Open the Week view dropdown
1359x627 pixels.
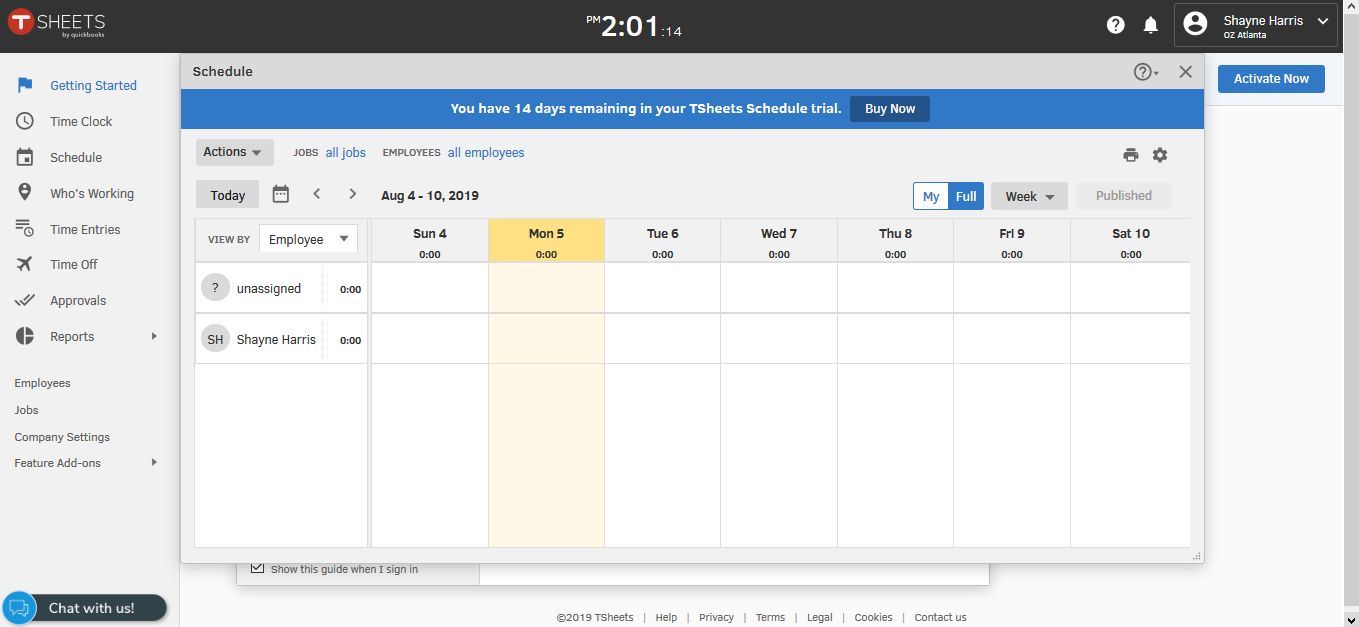[1029, 196]
